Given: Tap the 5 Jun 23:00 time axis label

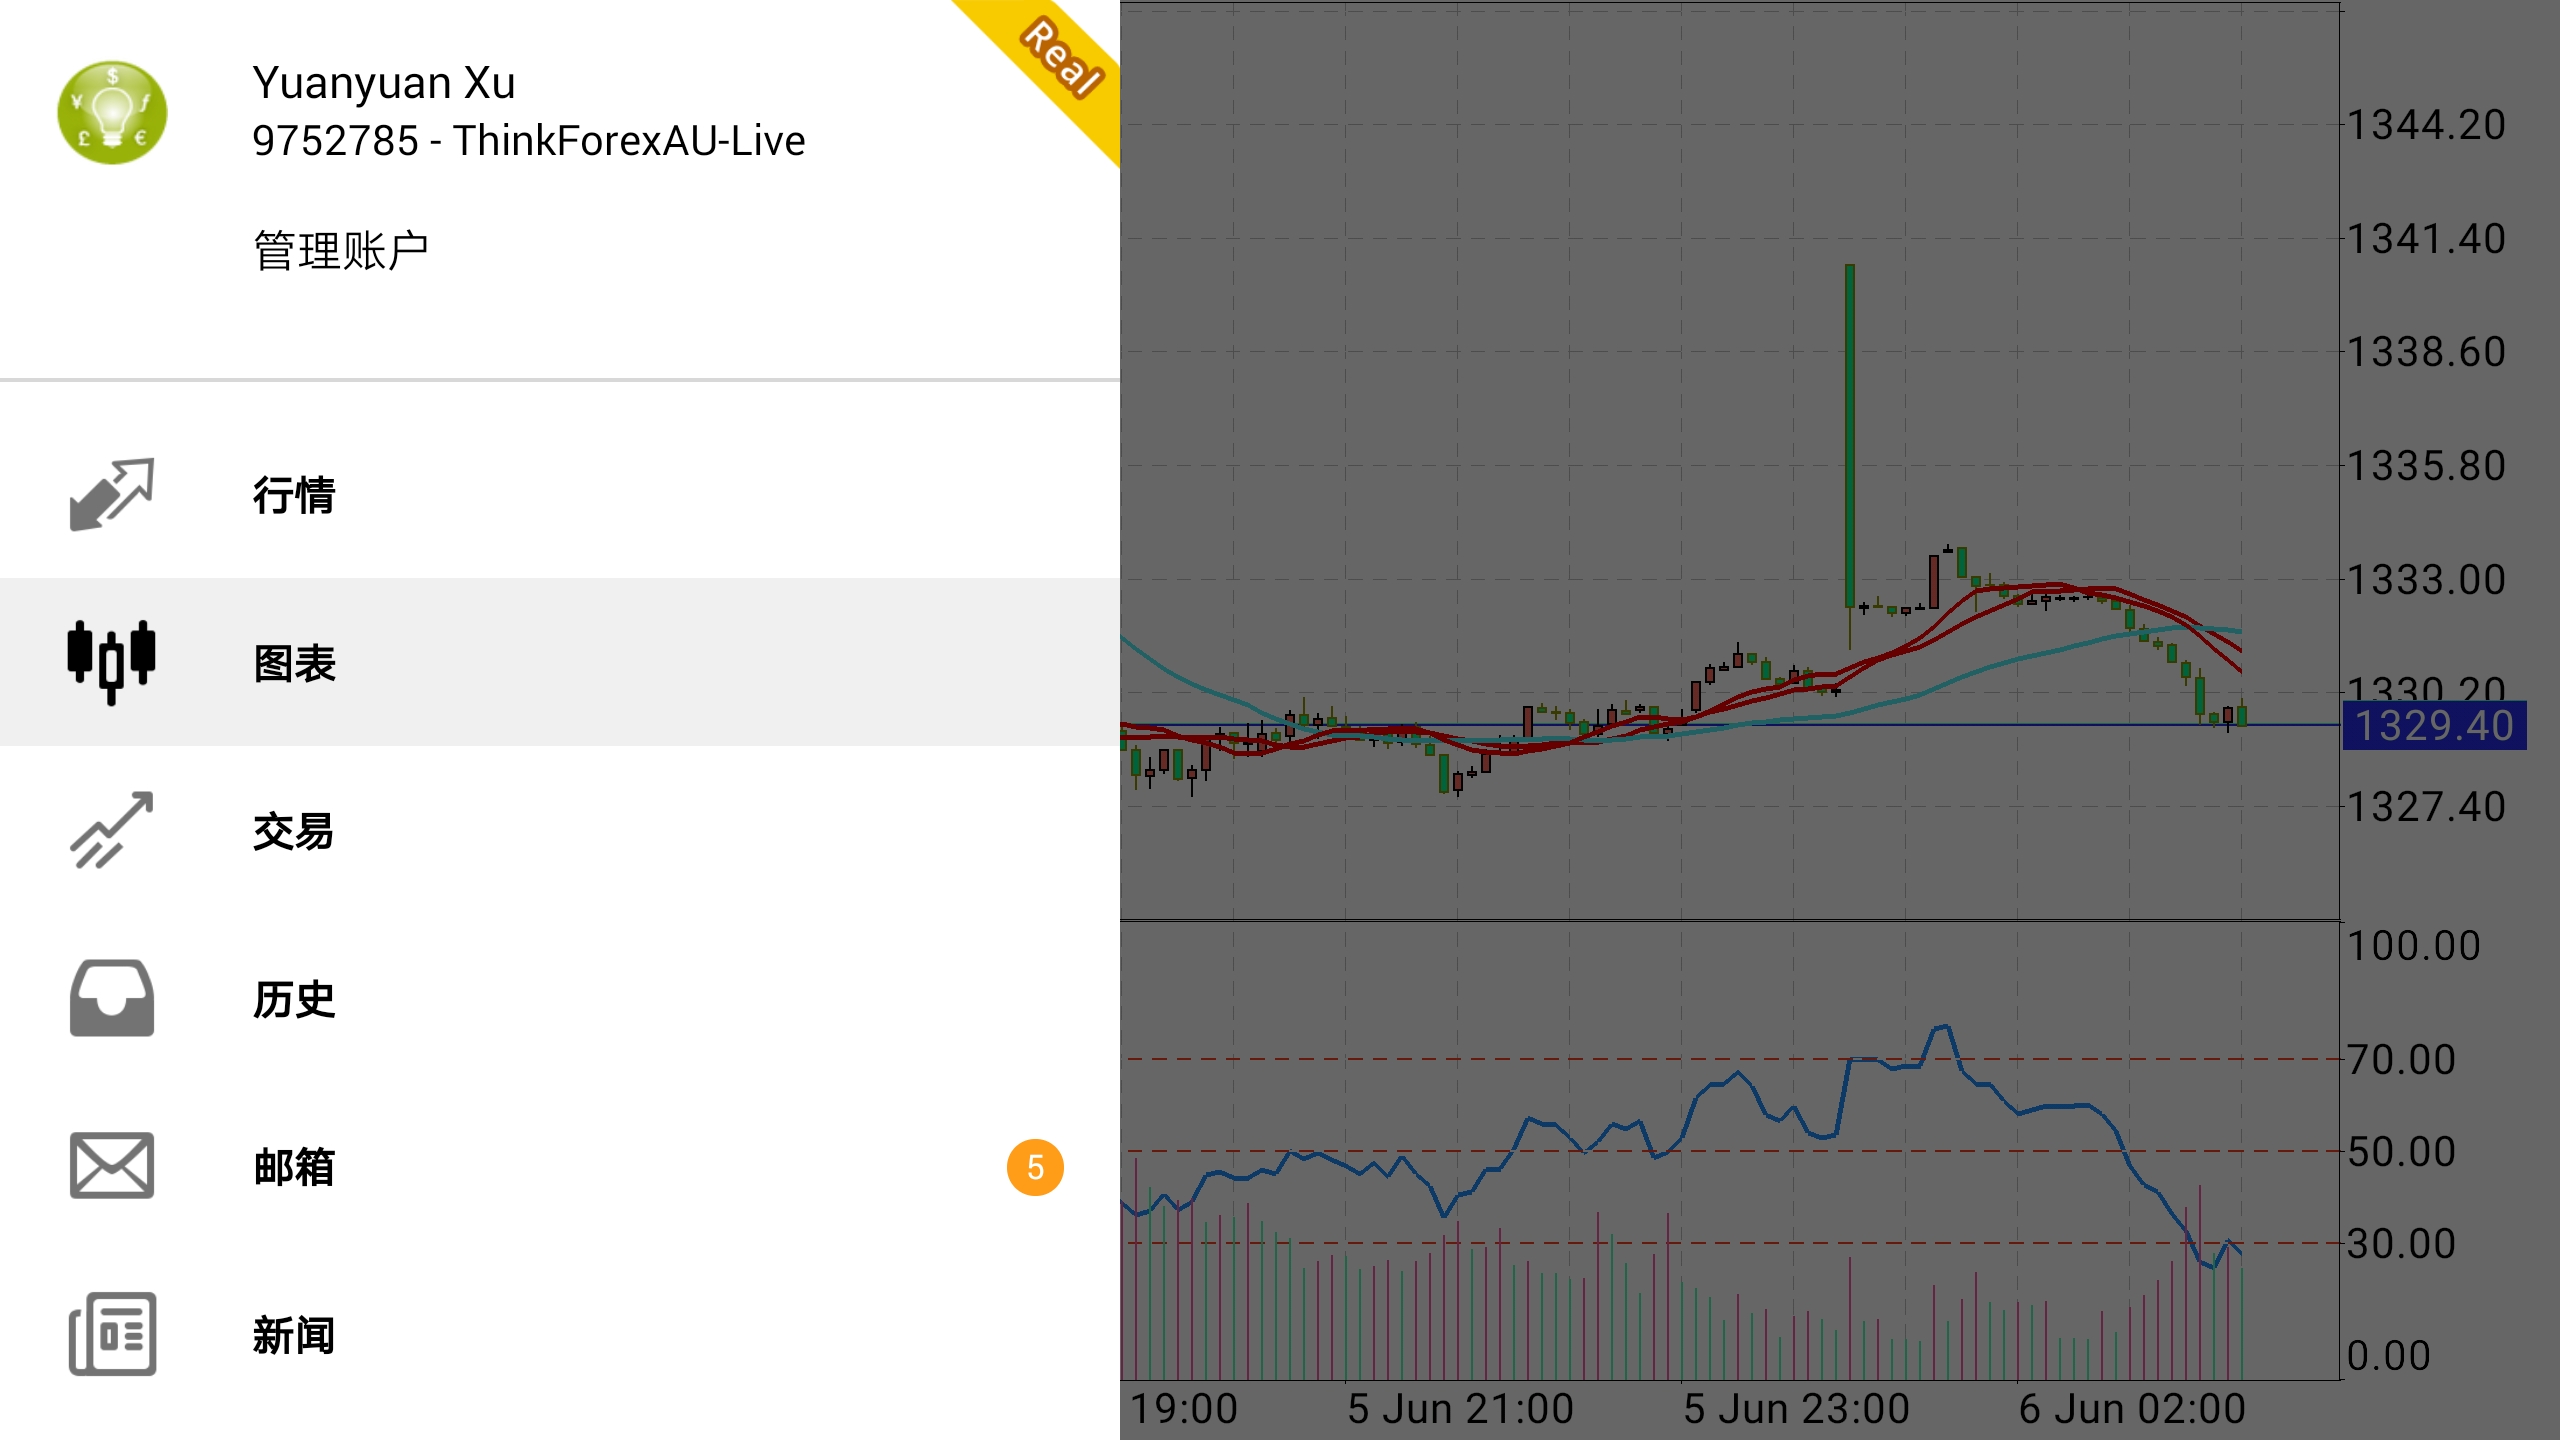Looking at the screenshot, I should coord(1796,1409).
